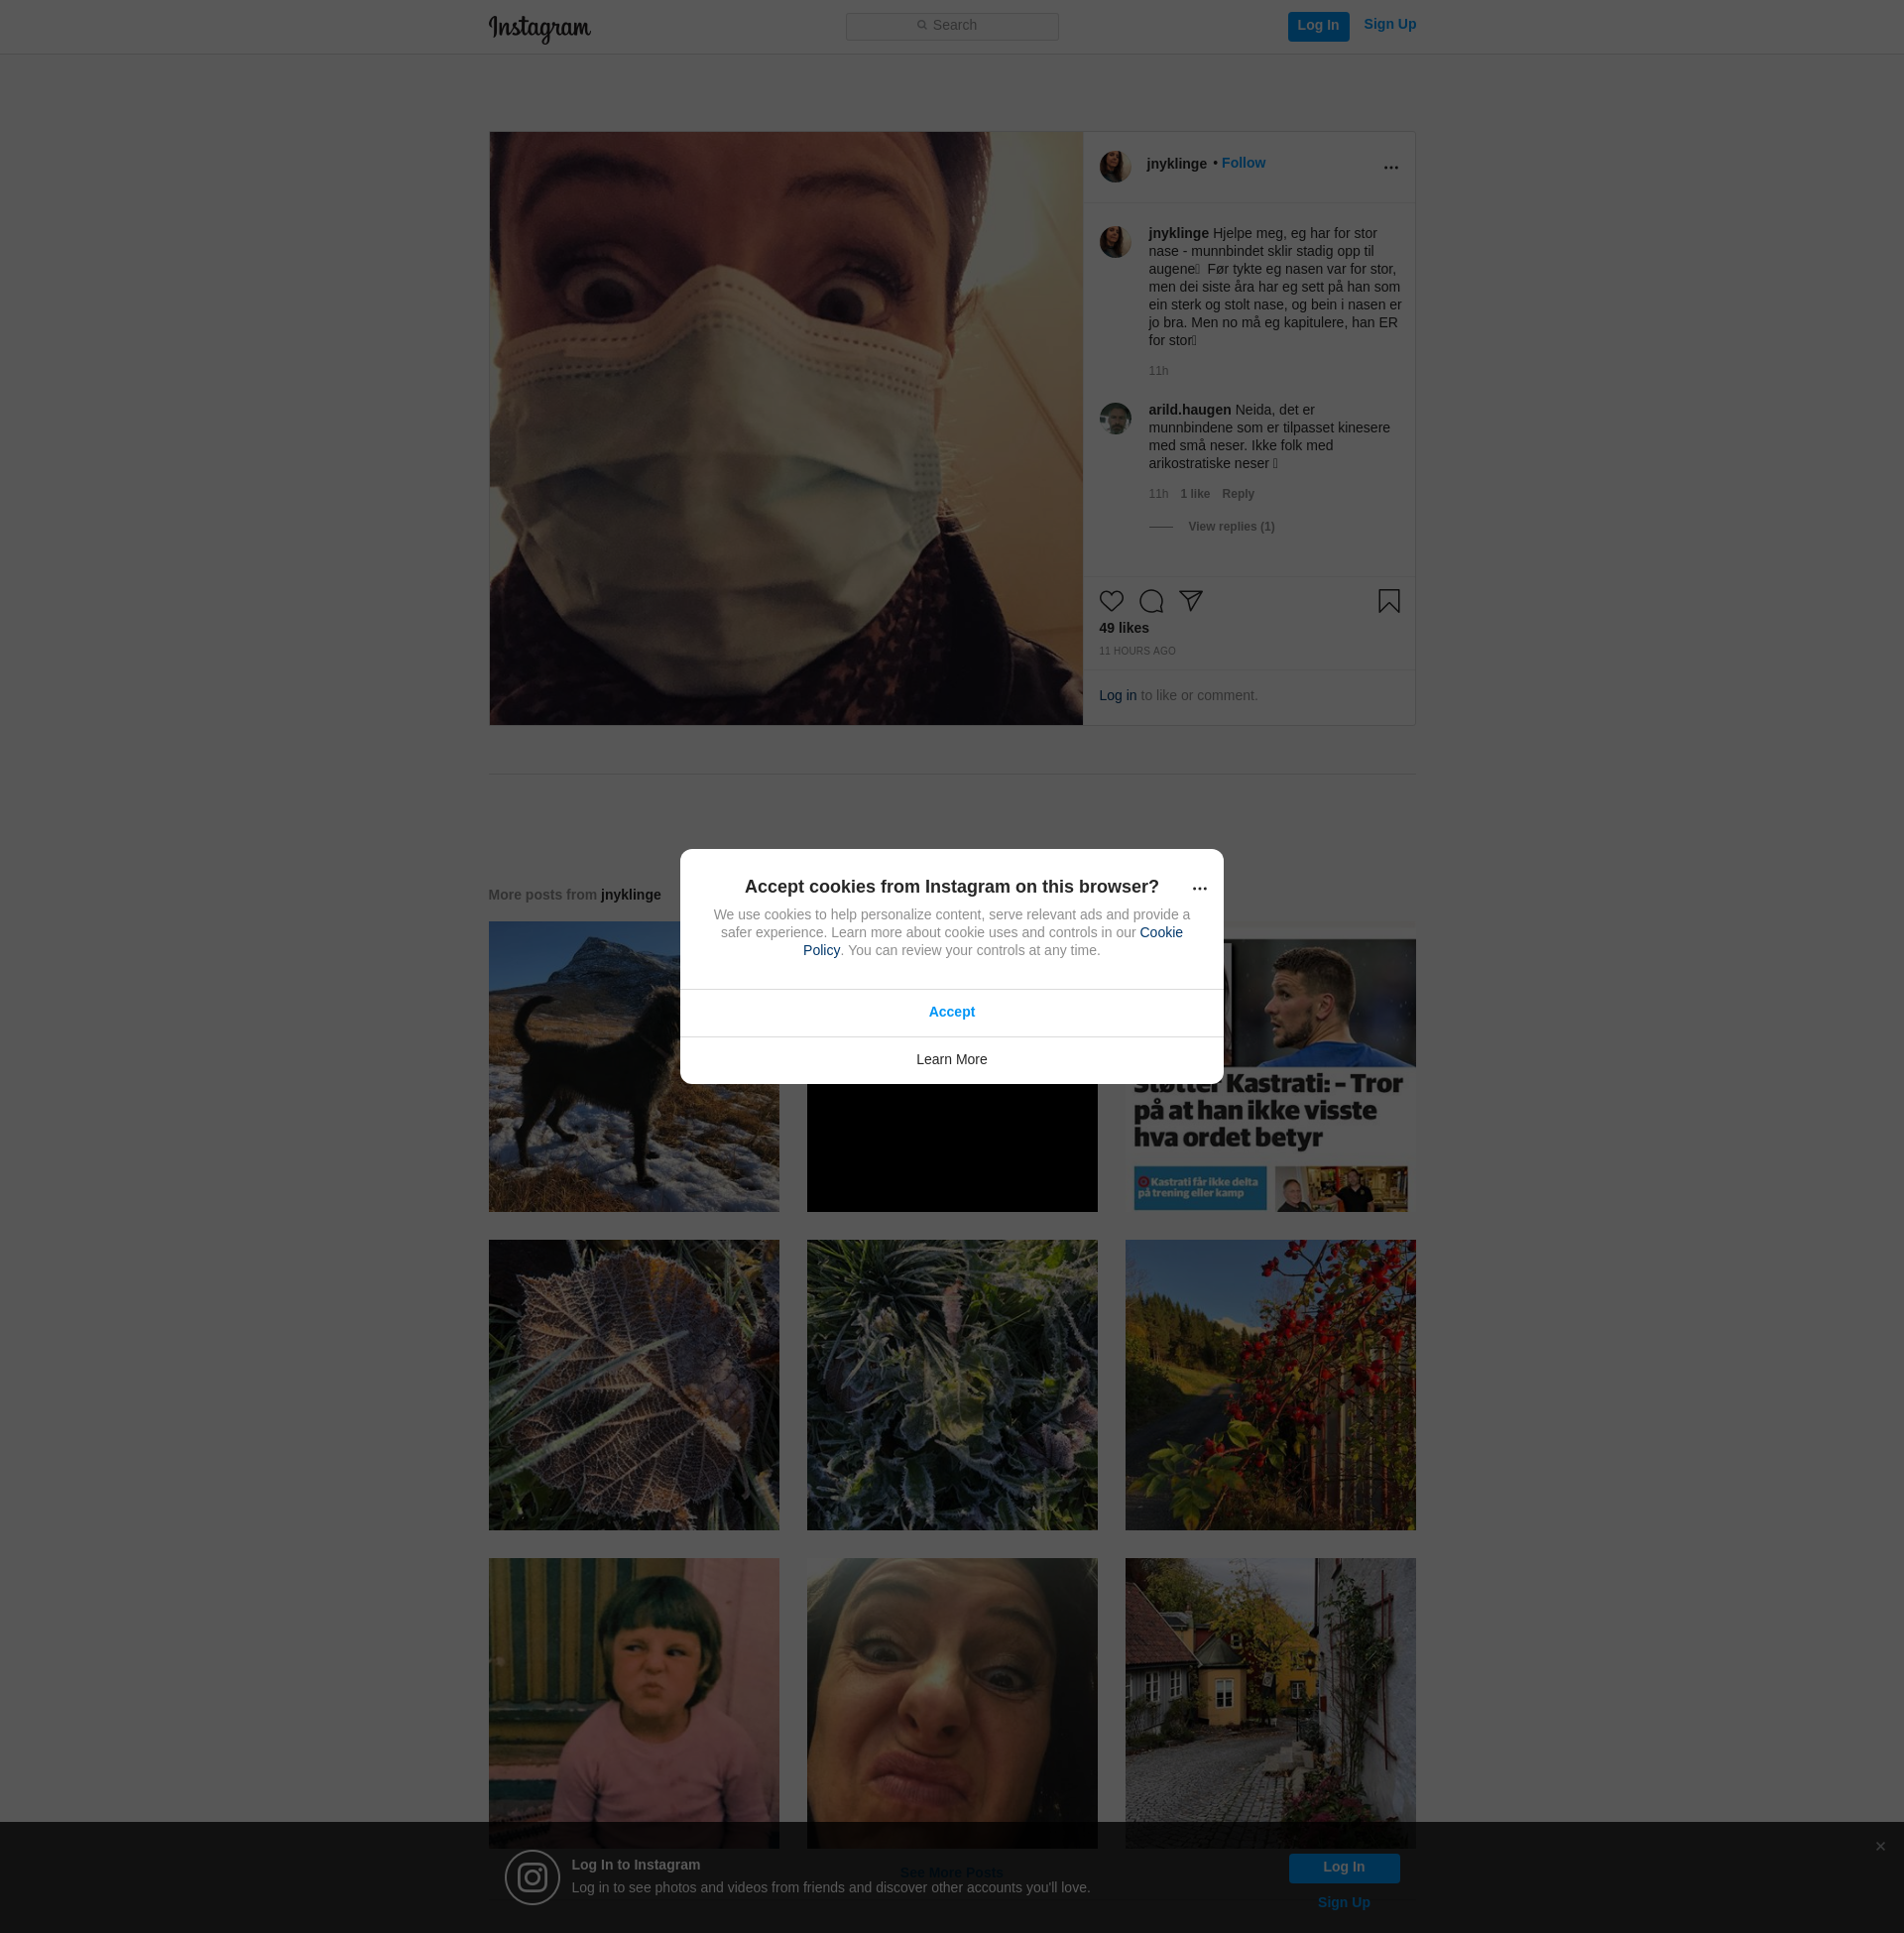Open the masked selfie main photo
The image size is (1904, 1933).
click(x=786, y=428)
